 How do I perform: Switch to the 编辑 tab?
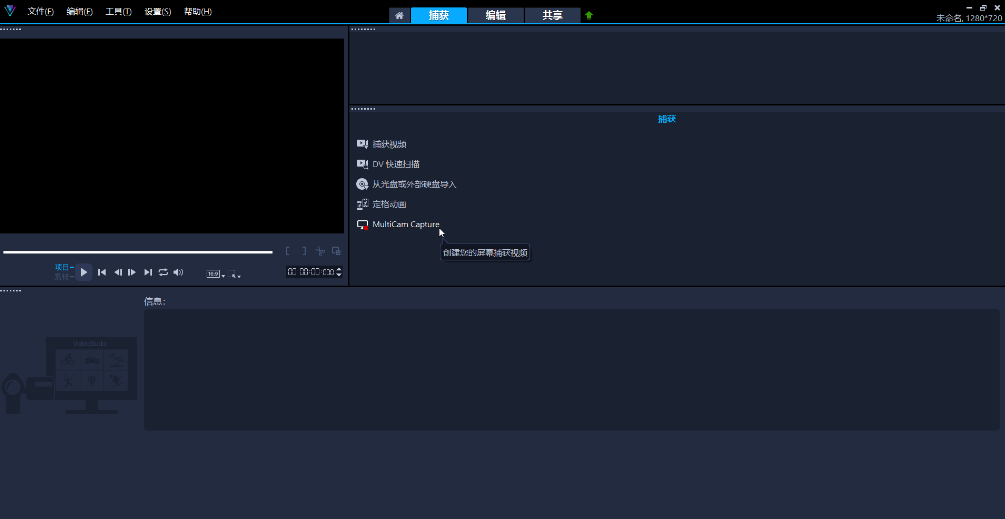495,15
